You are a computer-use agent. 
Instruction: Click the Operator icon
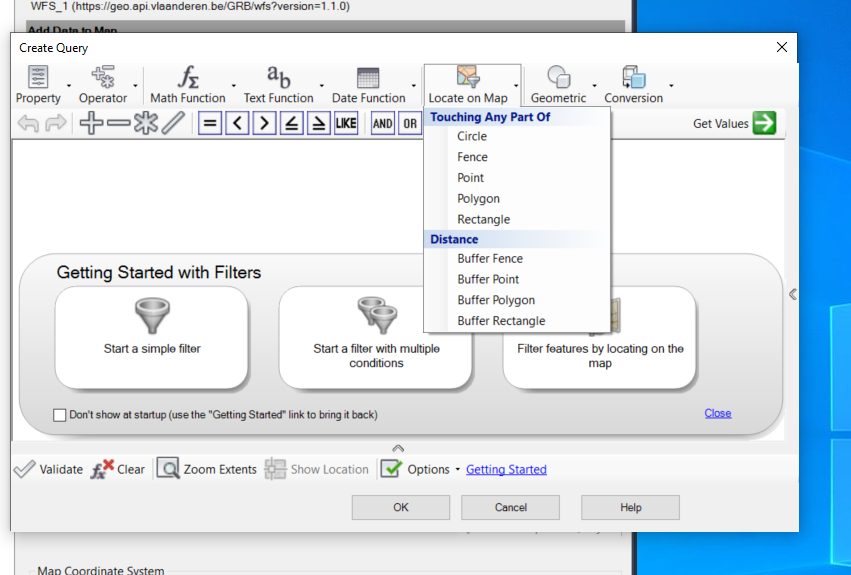pyautogui.click(x=103, y=77)
